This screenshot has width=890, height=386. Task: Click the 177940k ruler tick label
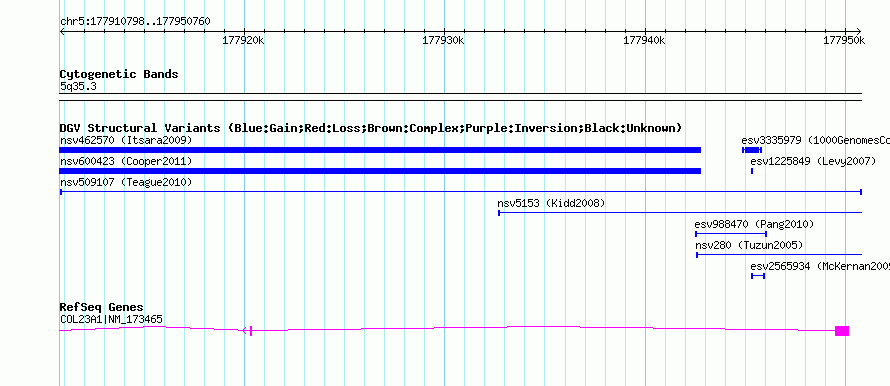point(644,41)
